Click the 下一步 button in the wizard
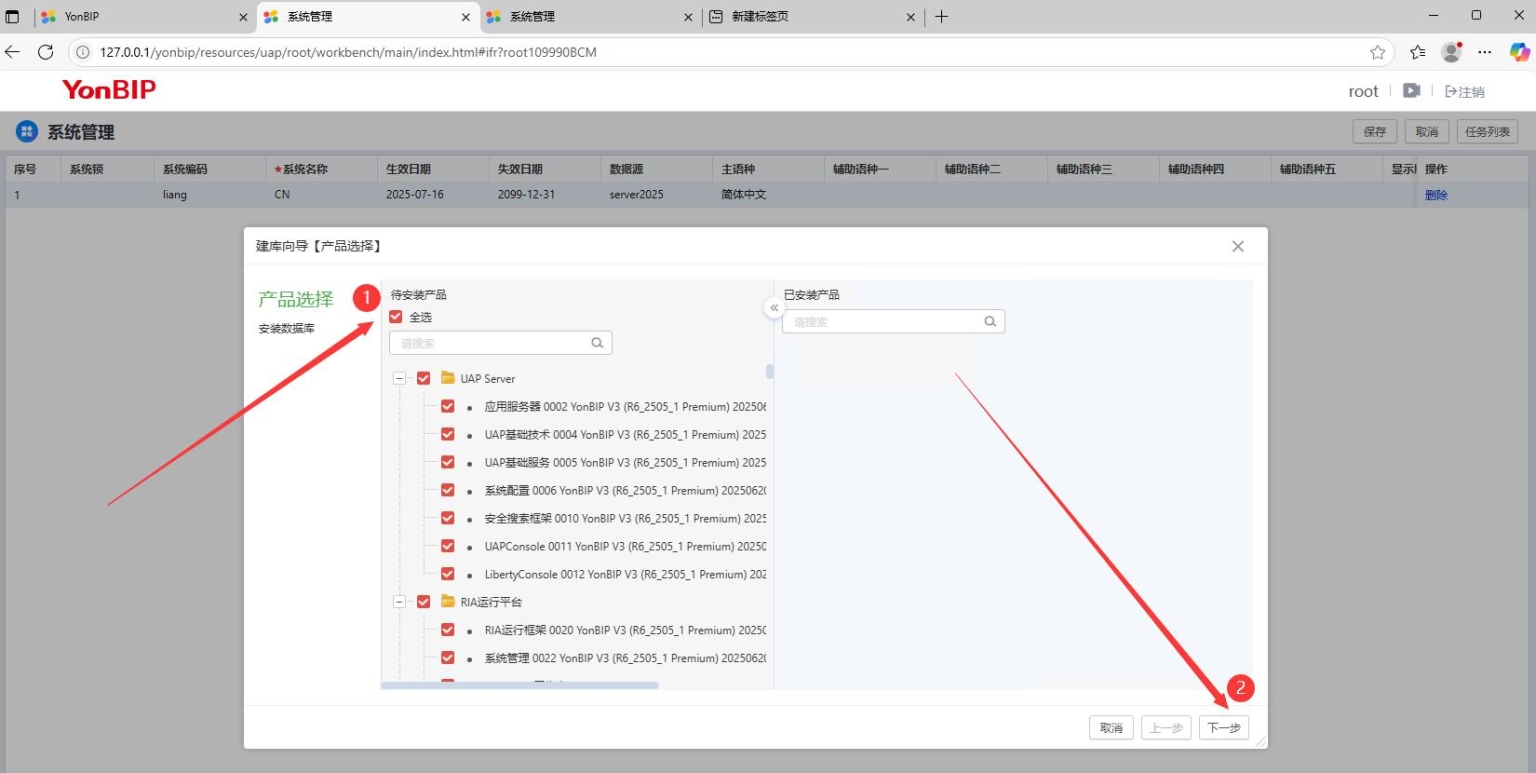The height and width of the screenshot is (773, 1536). (1223, 727)
